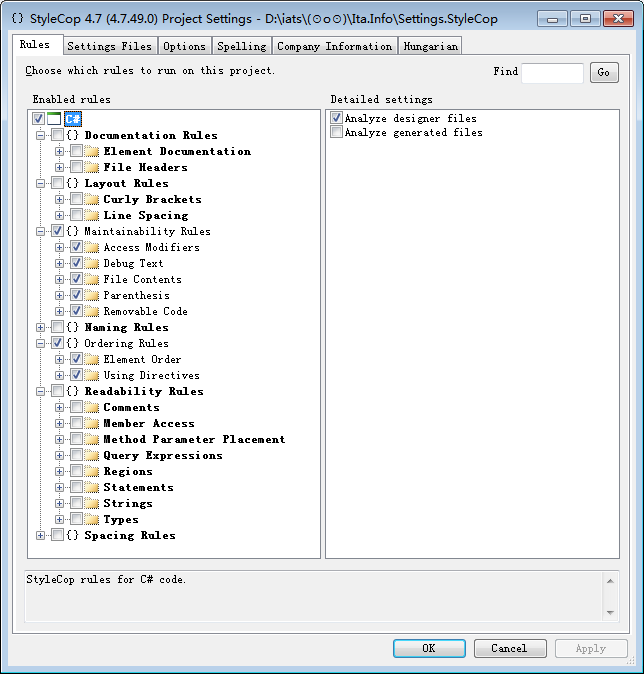Enable Analyze generated files

pyautogui.click(x=336, y=132)
